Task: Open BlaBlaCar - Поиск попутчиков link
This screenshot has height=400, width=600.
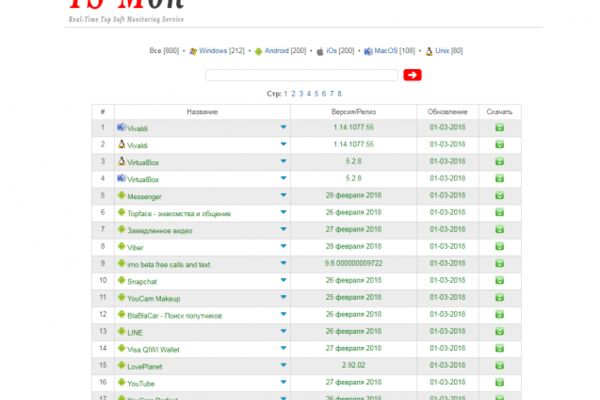Action: pyautogui.click(x=174, y=315)
